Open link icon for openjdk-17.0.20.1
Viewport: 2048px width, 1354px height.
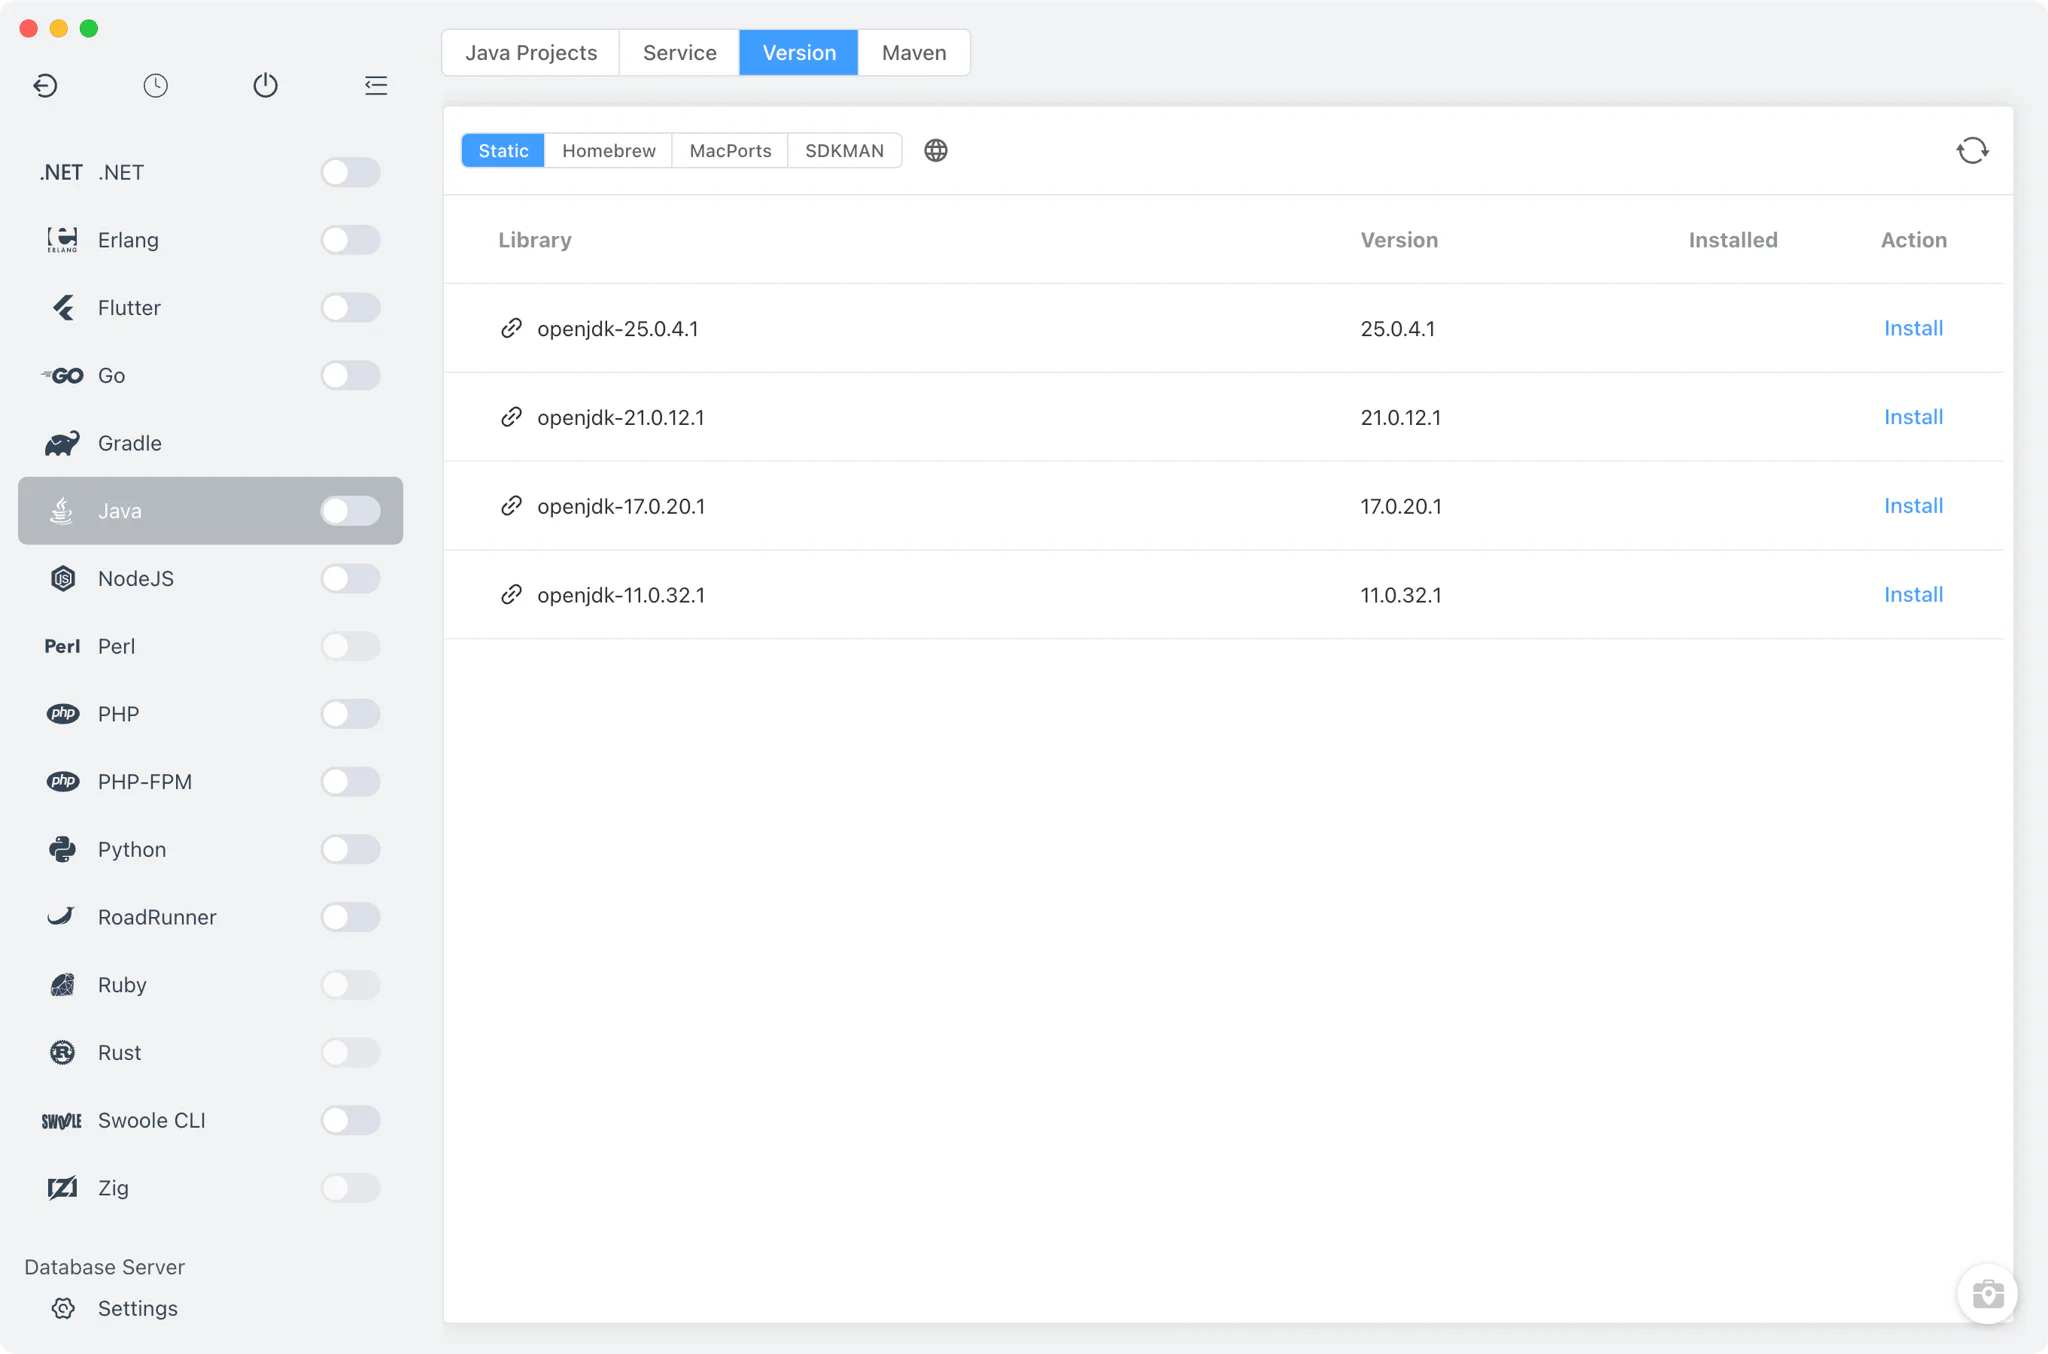tap(511, 506)
